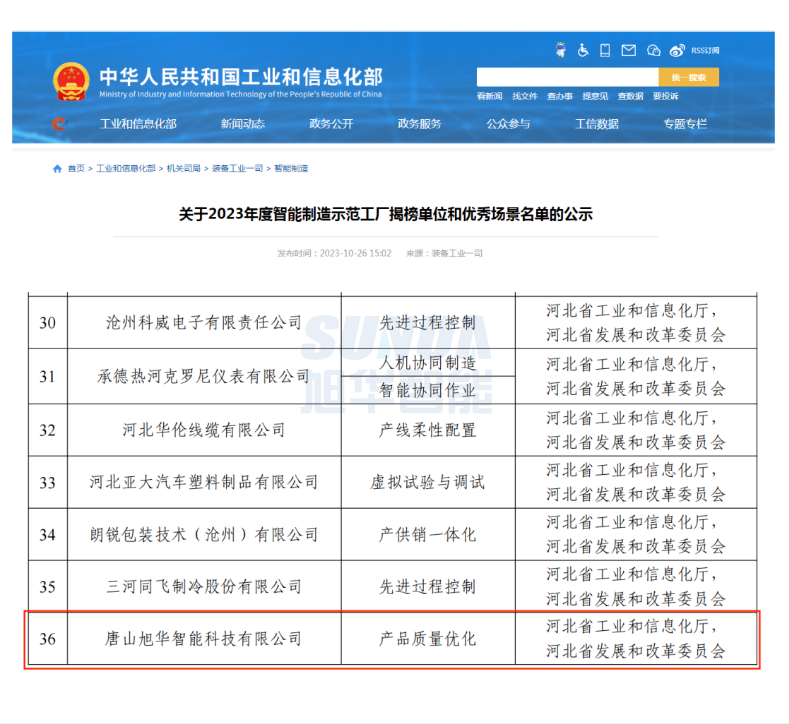Open the RSS订阅 link
Viewport: 789px width, 724px height.
point(704,50)
